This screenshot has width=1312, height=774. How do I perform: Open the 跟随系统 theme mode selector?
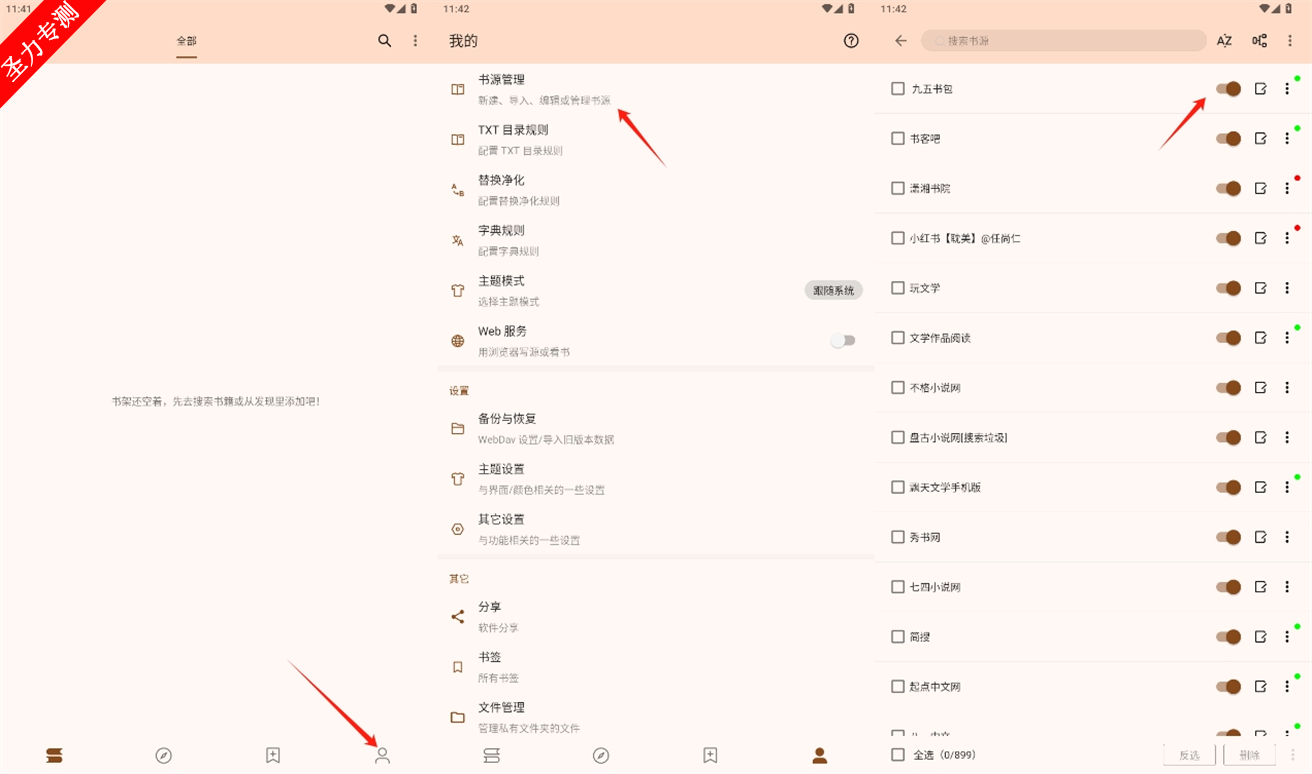833,290
